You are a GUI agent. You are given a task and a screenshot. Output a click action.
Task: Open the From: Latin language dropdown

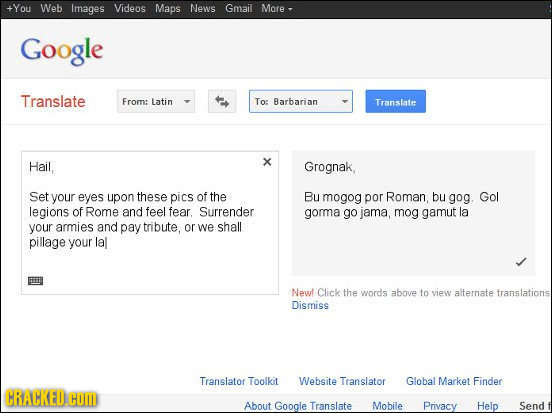(x=156, y=101)
